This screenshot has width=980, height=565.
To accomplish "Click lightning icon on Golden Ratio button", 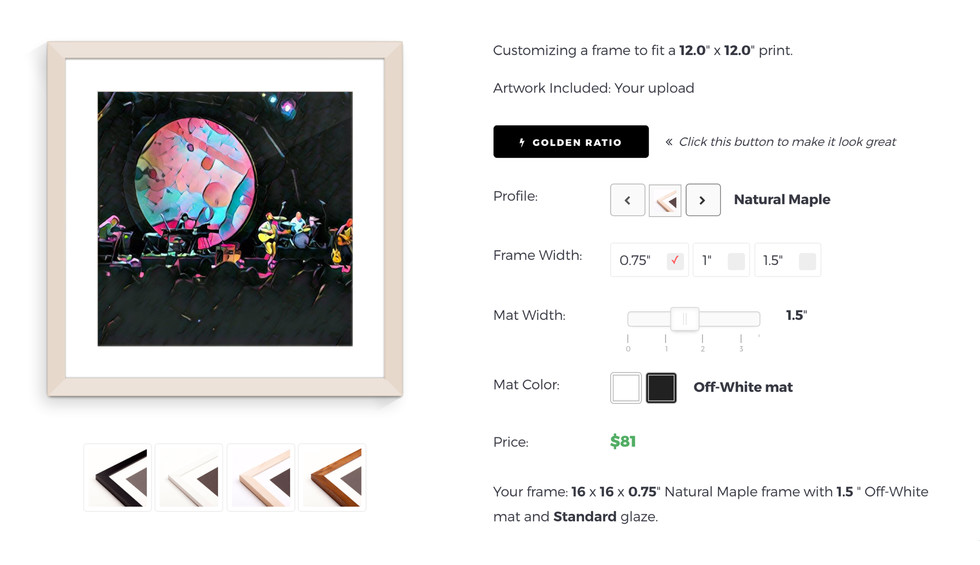I will [x=522, y=142].
